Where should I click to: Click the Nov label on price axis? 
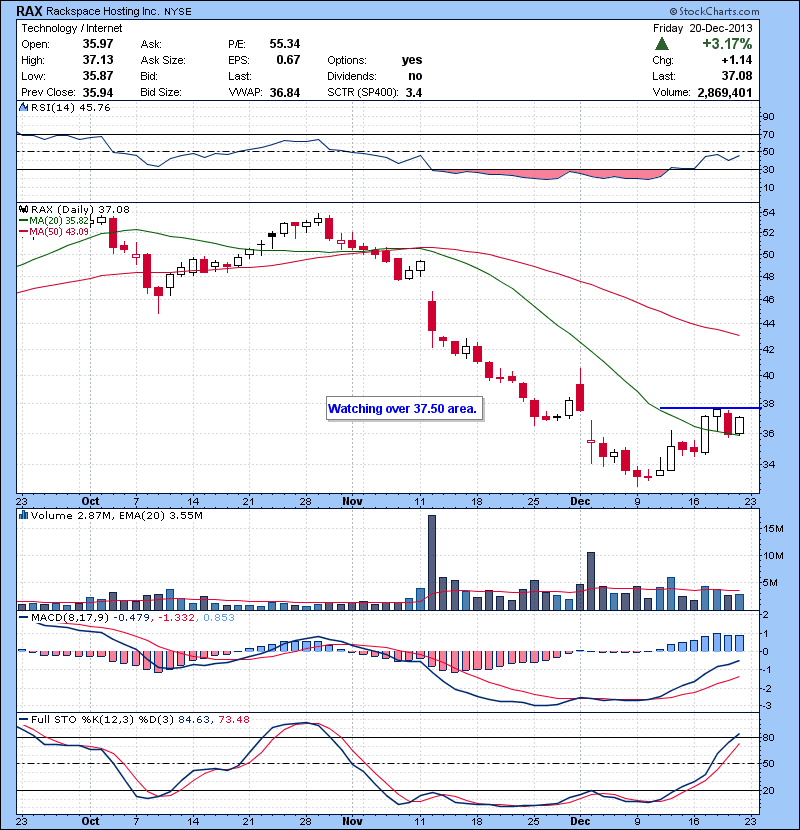coord(353,501)
